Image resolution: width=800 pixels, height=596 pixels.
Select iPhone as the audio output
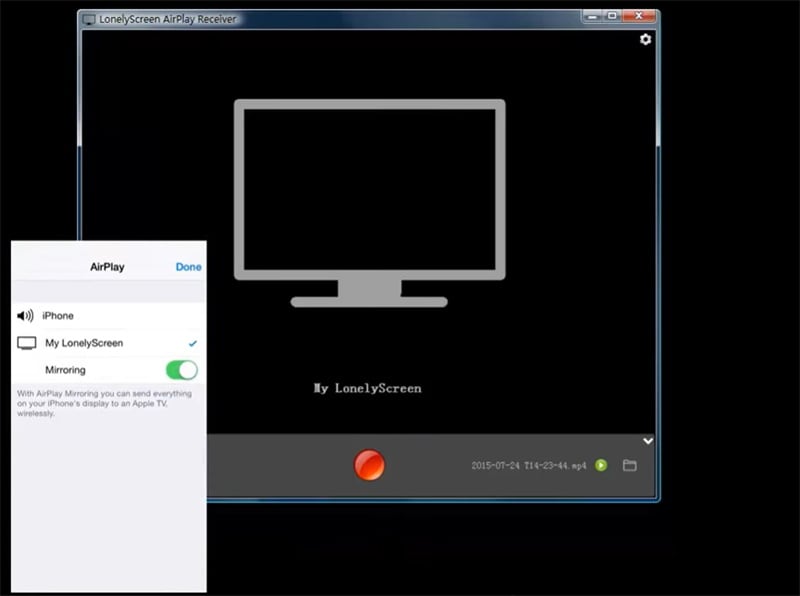109,316
